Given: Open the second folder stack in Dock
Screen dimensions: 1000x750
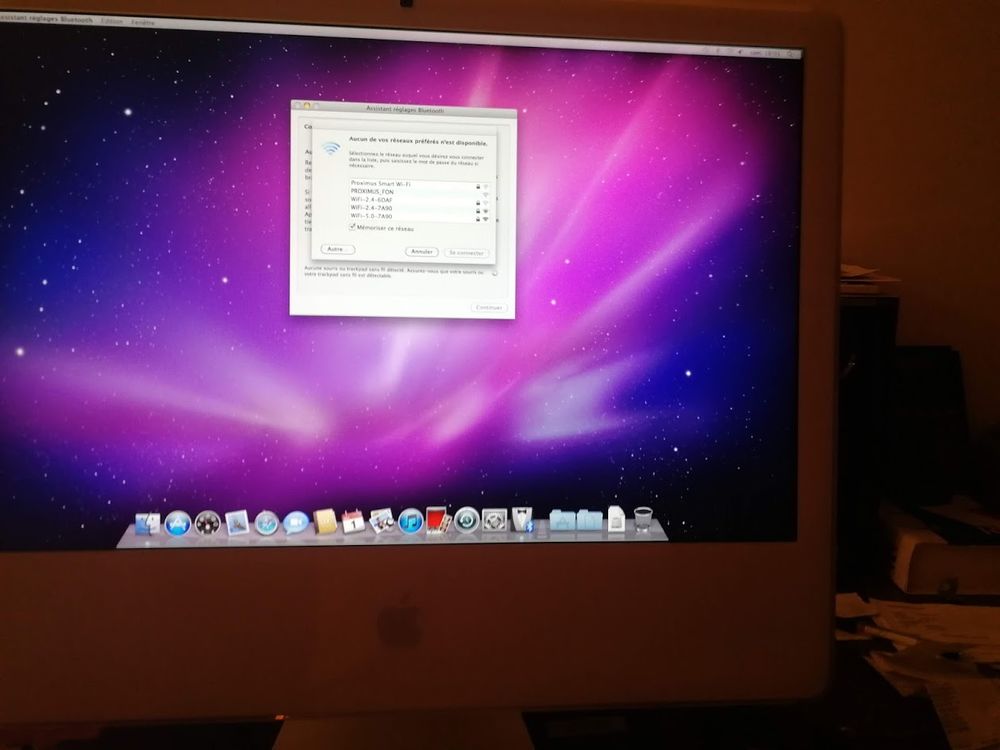Looking at the screenshot, I should (x=590, y=520).
